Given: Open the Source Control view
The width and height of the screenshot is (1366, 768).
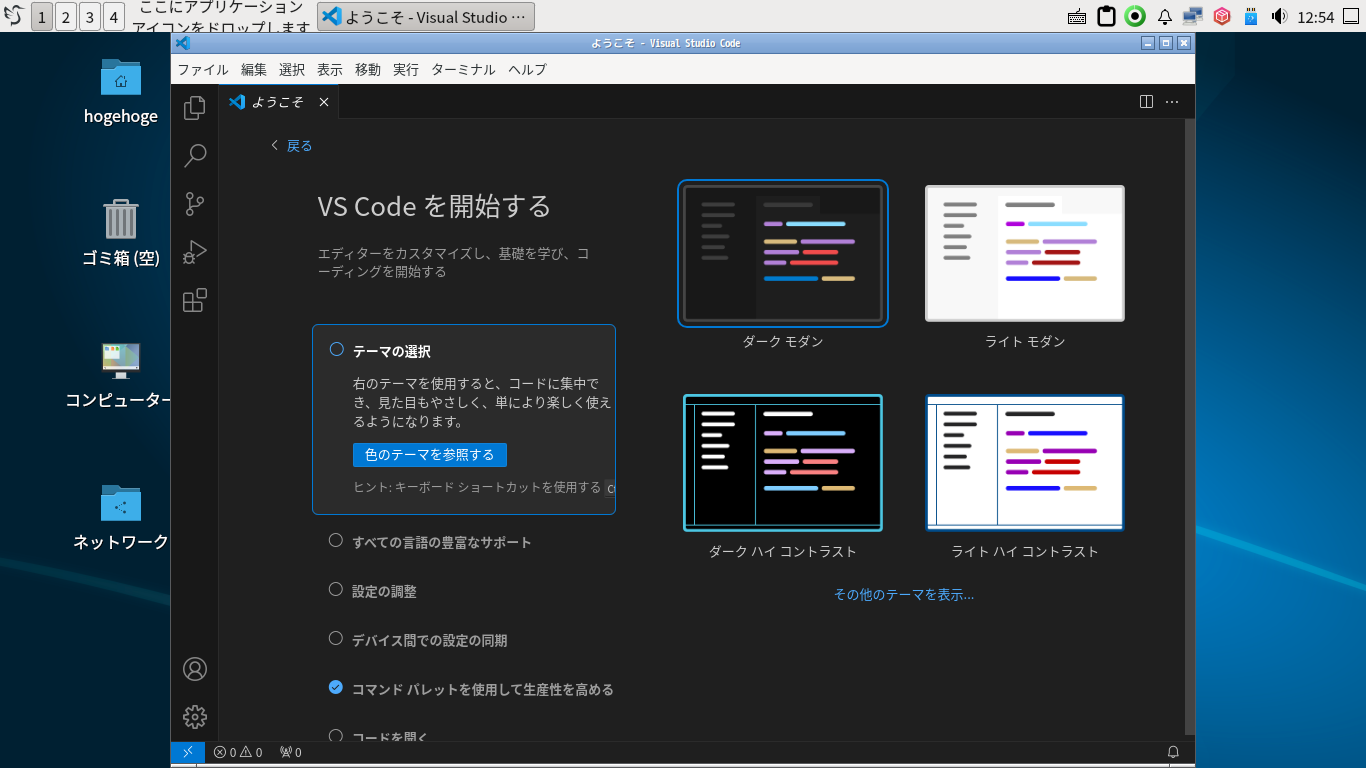Looking at the screenshot, I should click(x=195, y=204).
